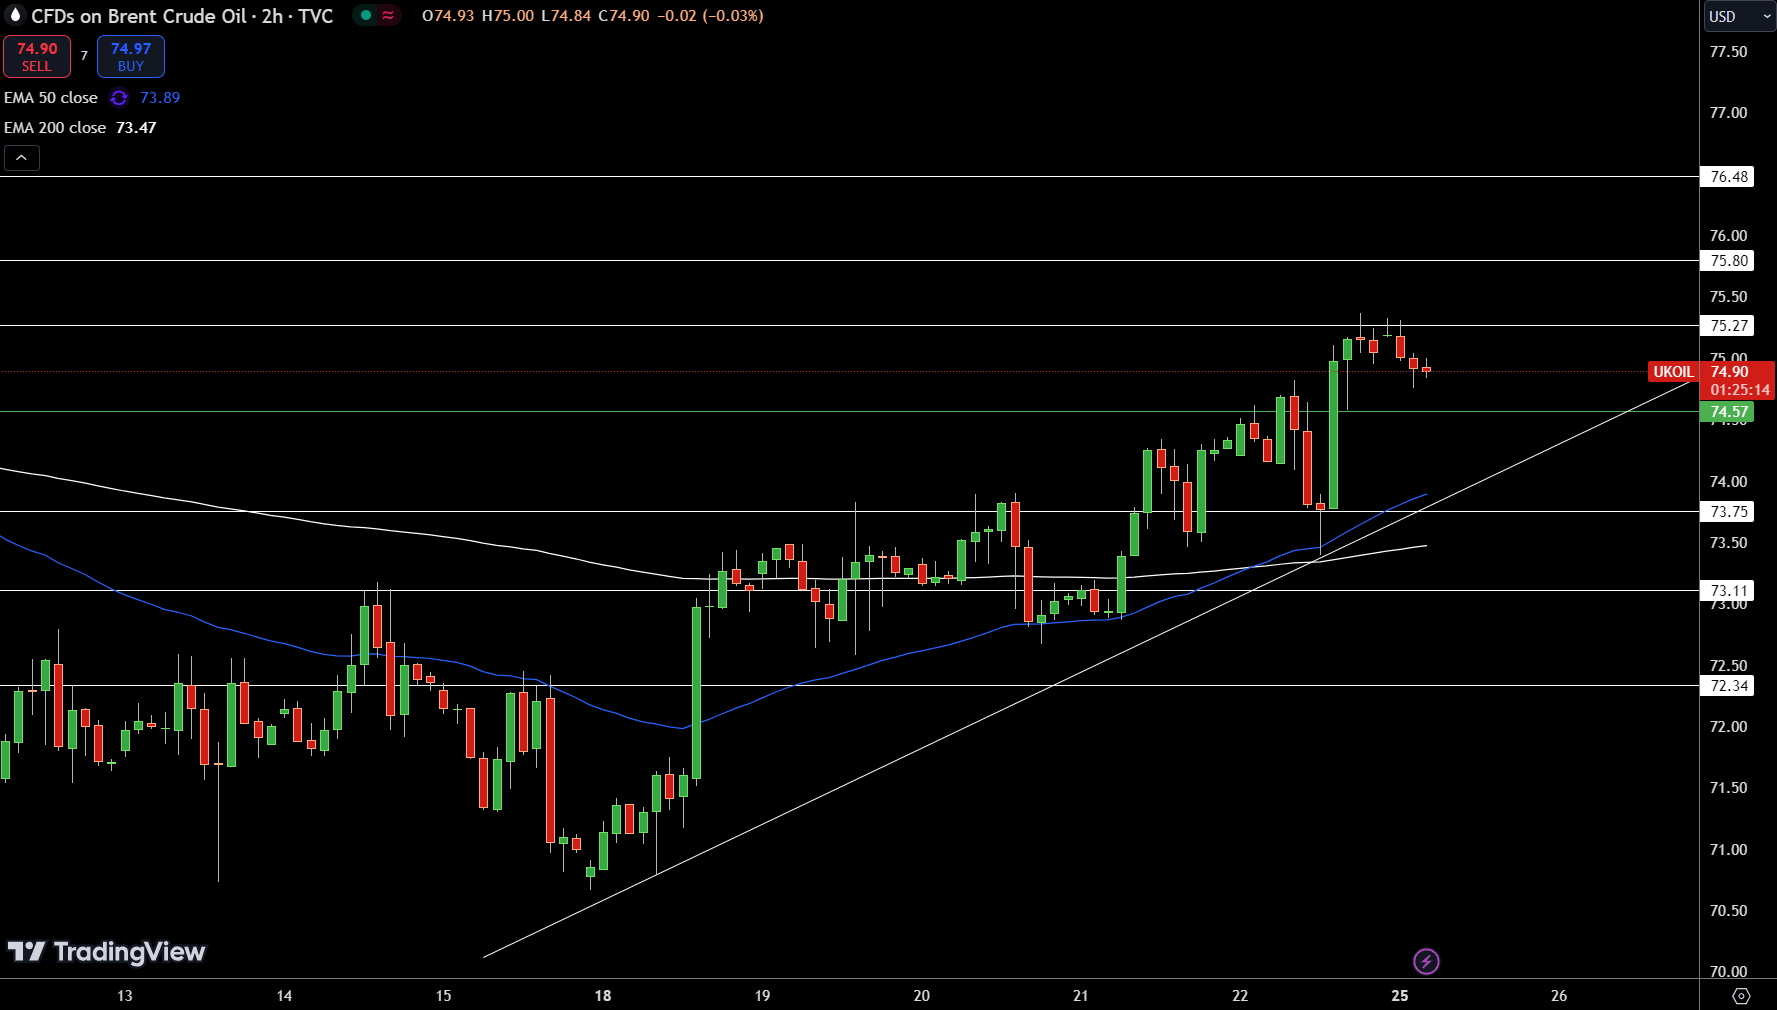The height and width of the screenshot is (1010, 1777).
Task: Click the date 13 on time axis
Action: point(125,996)
